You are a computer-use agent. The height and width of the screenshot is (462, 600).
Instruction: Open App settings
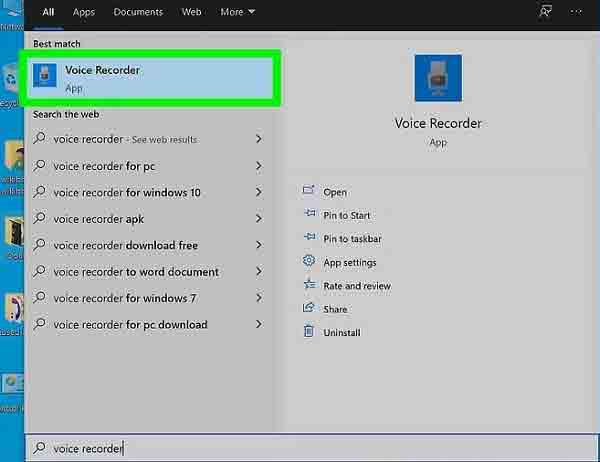[350, 263]
